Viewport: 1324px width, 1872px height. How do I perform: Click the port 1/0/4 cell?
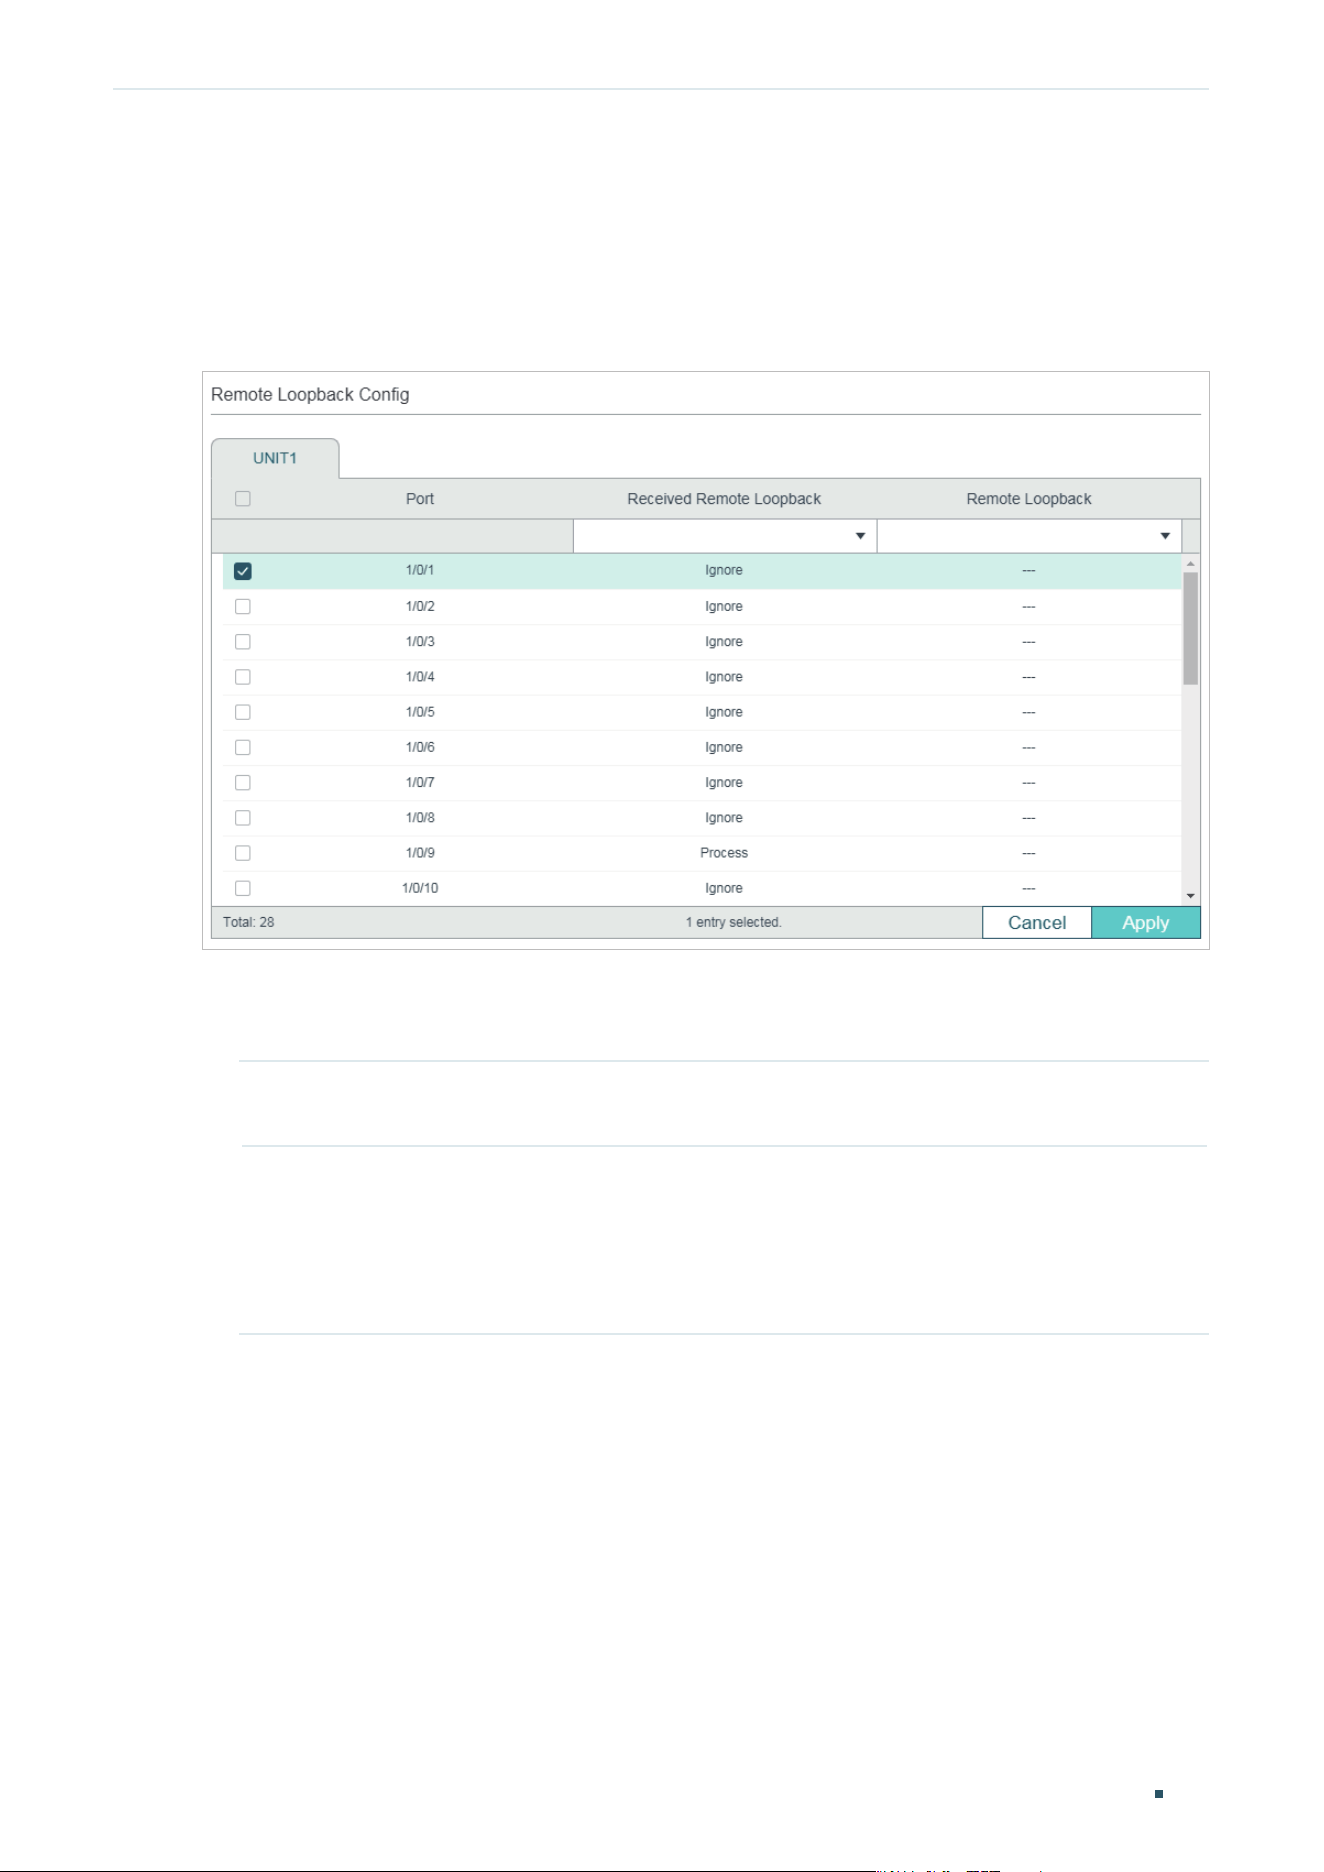[x=420, y=676]
